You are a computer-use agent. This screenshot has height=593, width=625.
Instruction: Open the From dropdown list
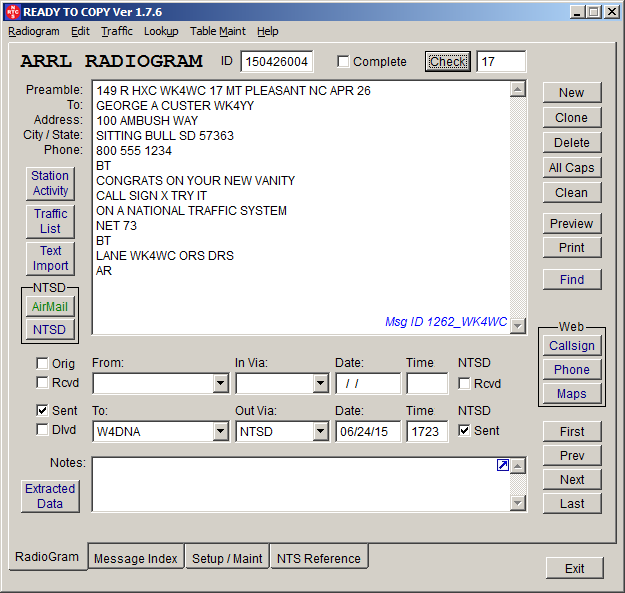click(220, 383)
